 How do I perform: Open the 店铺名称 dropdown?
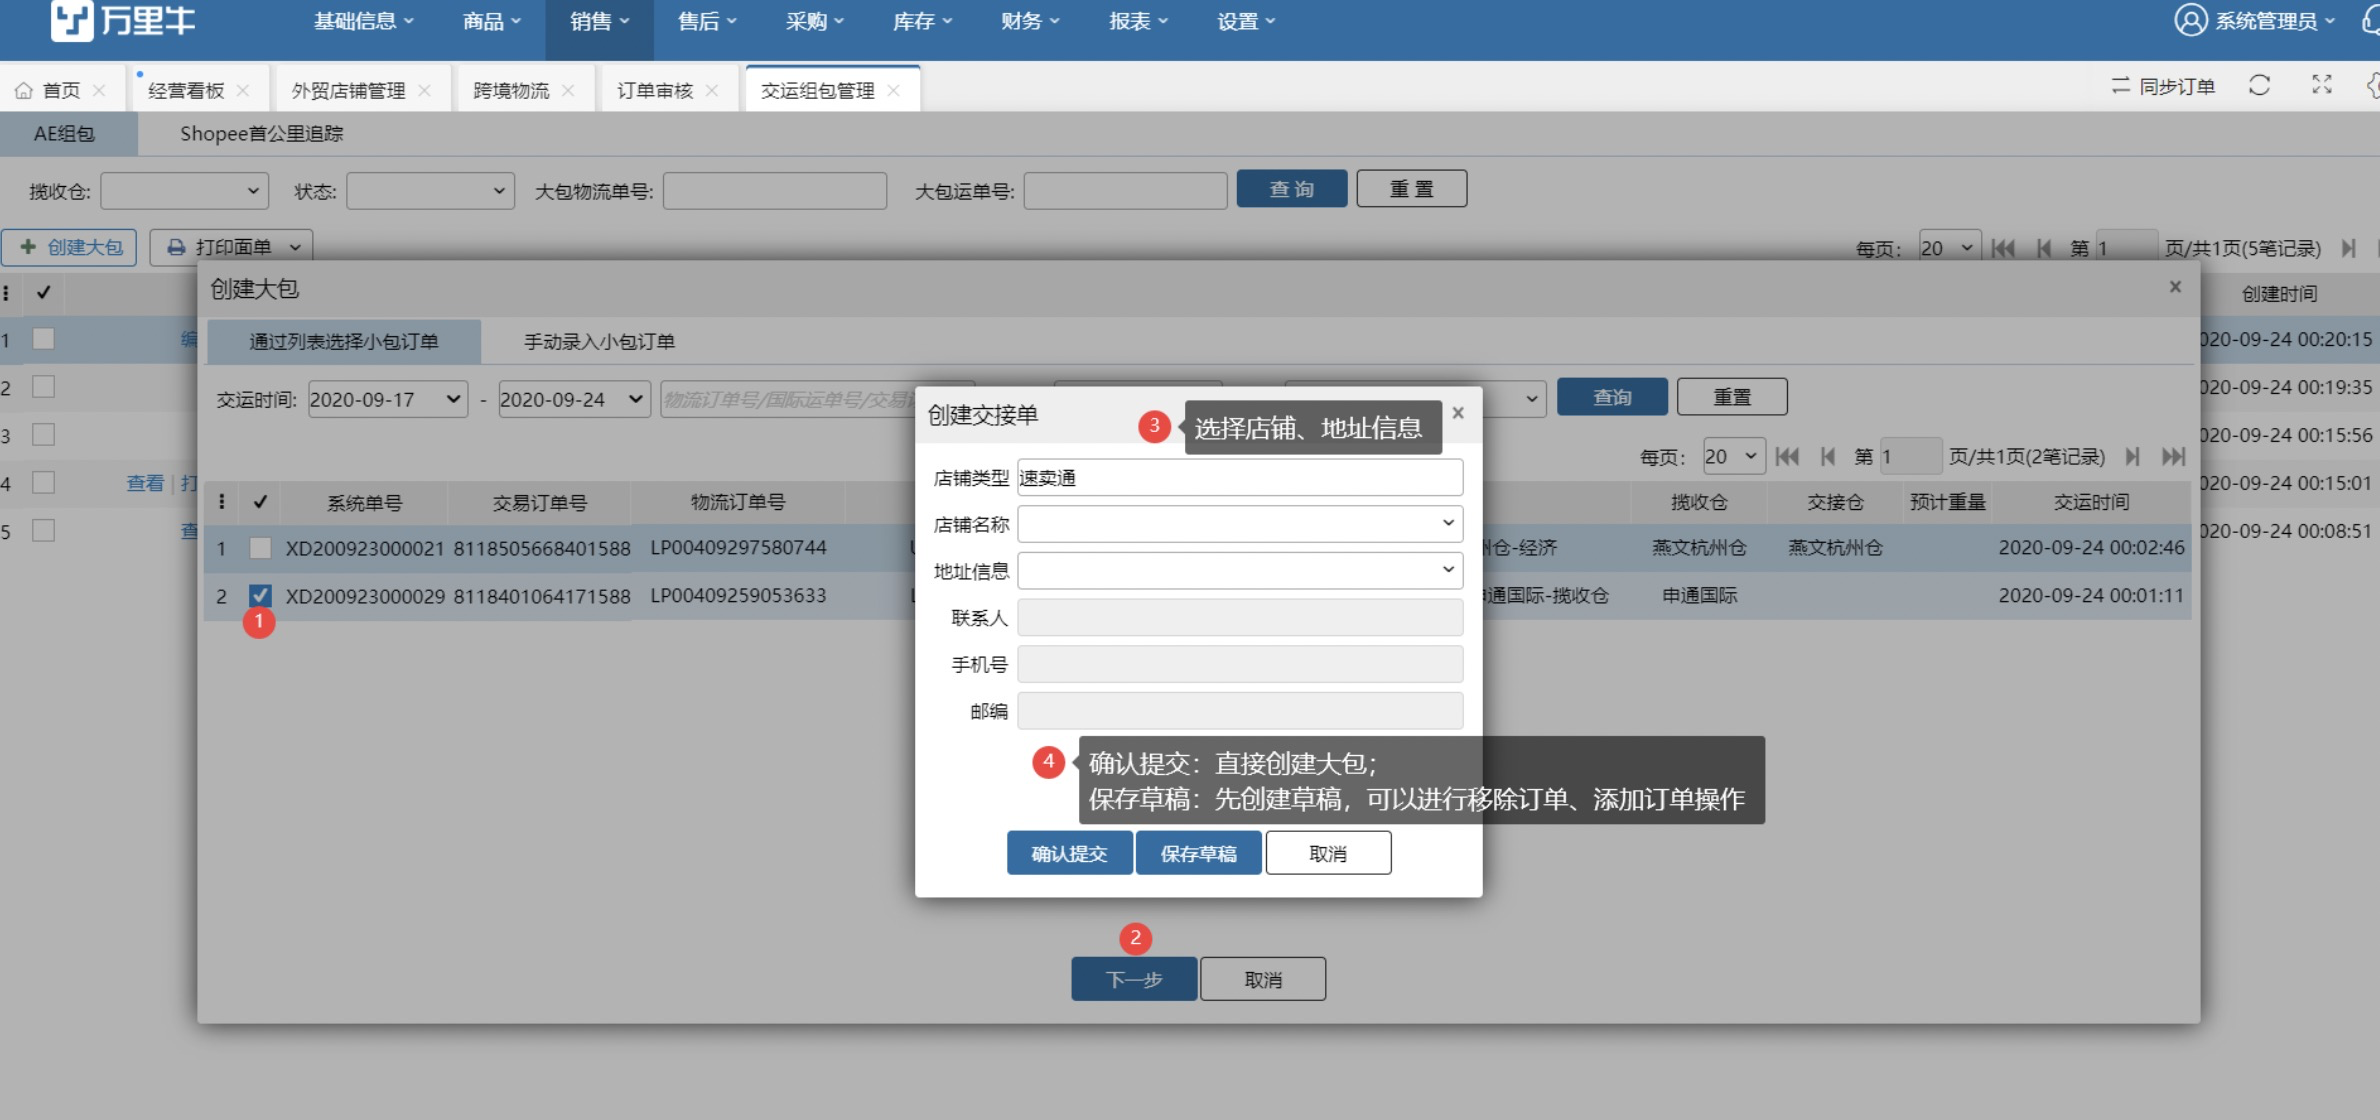tap(1240, 523)
